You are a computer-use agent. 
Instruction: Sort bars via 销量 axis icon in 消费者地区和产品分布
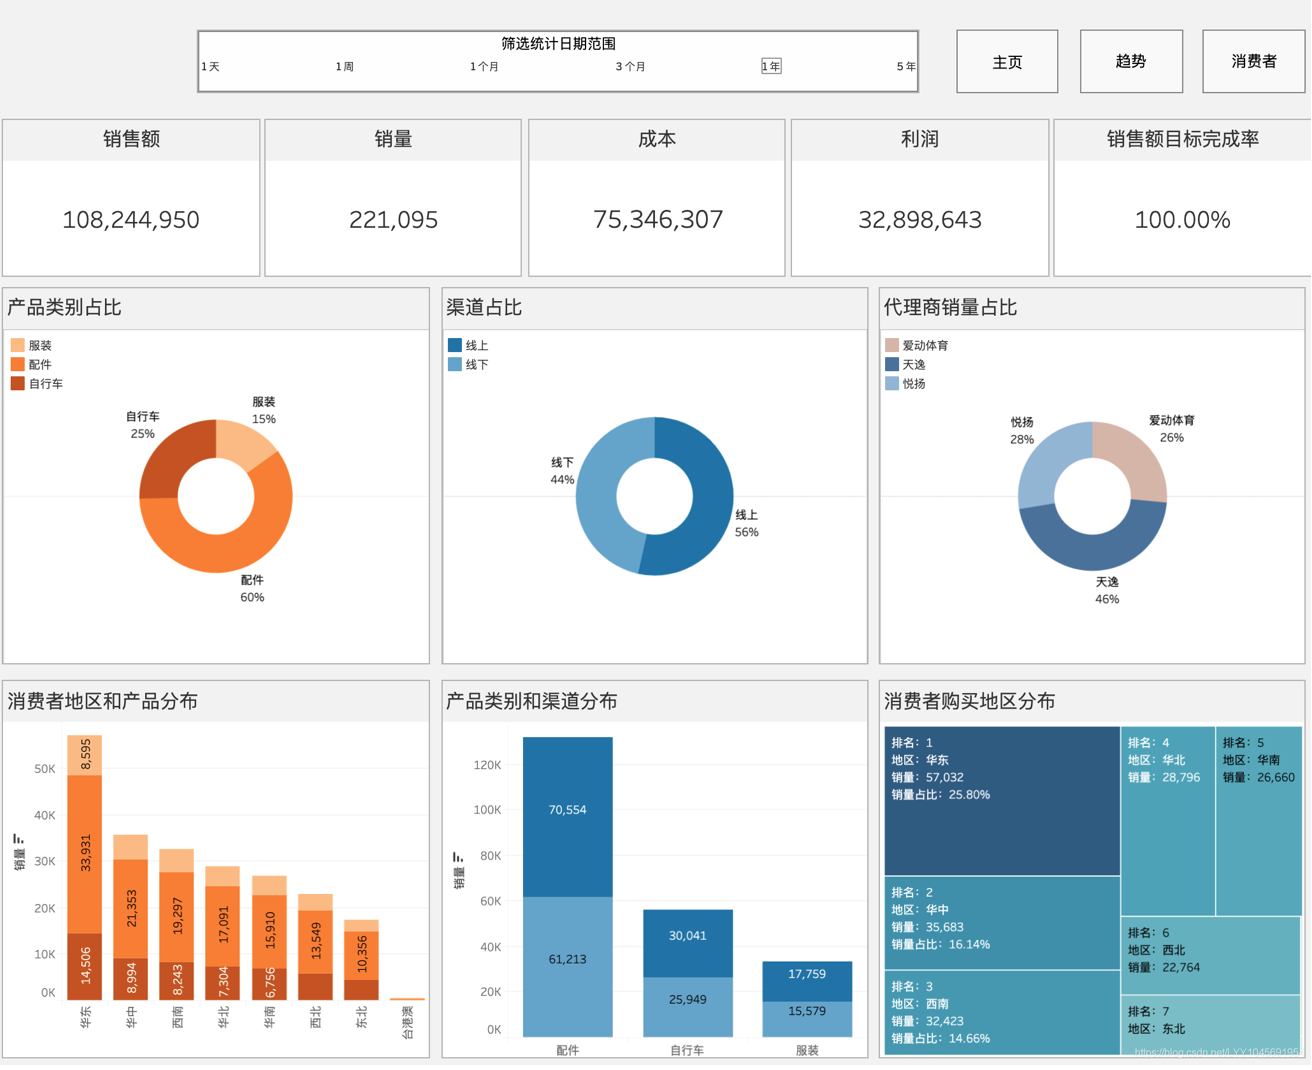[x=17, y=839]
